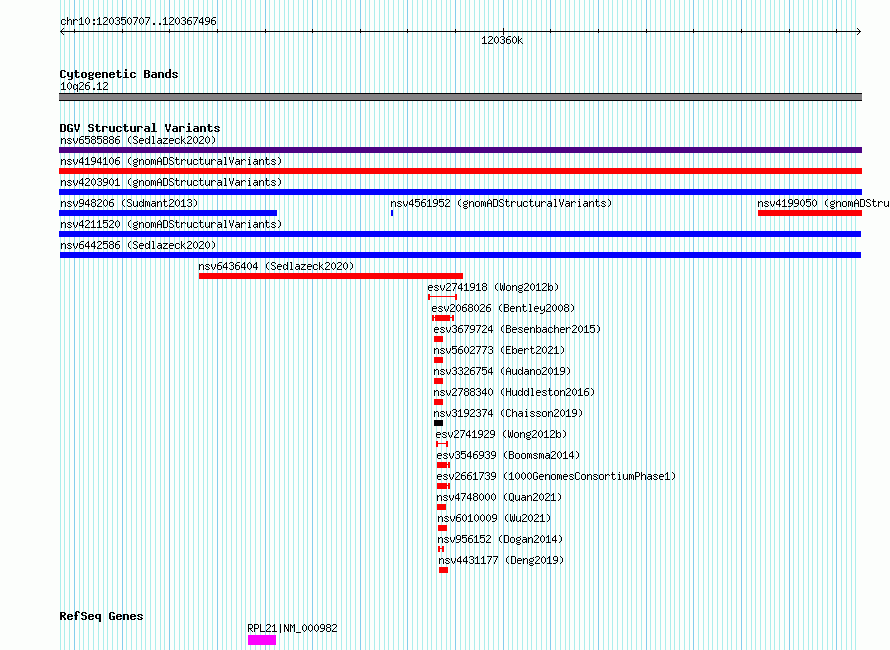This screenshot has width=890, height=650.
Task: Click the esv2068026 (Bentley2008) label
Action: click(503, 308)
